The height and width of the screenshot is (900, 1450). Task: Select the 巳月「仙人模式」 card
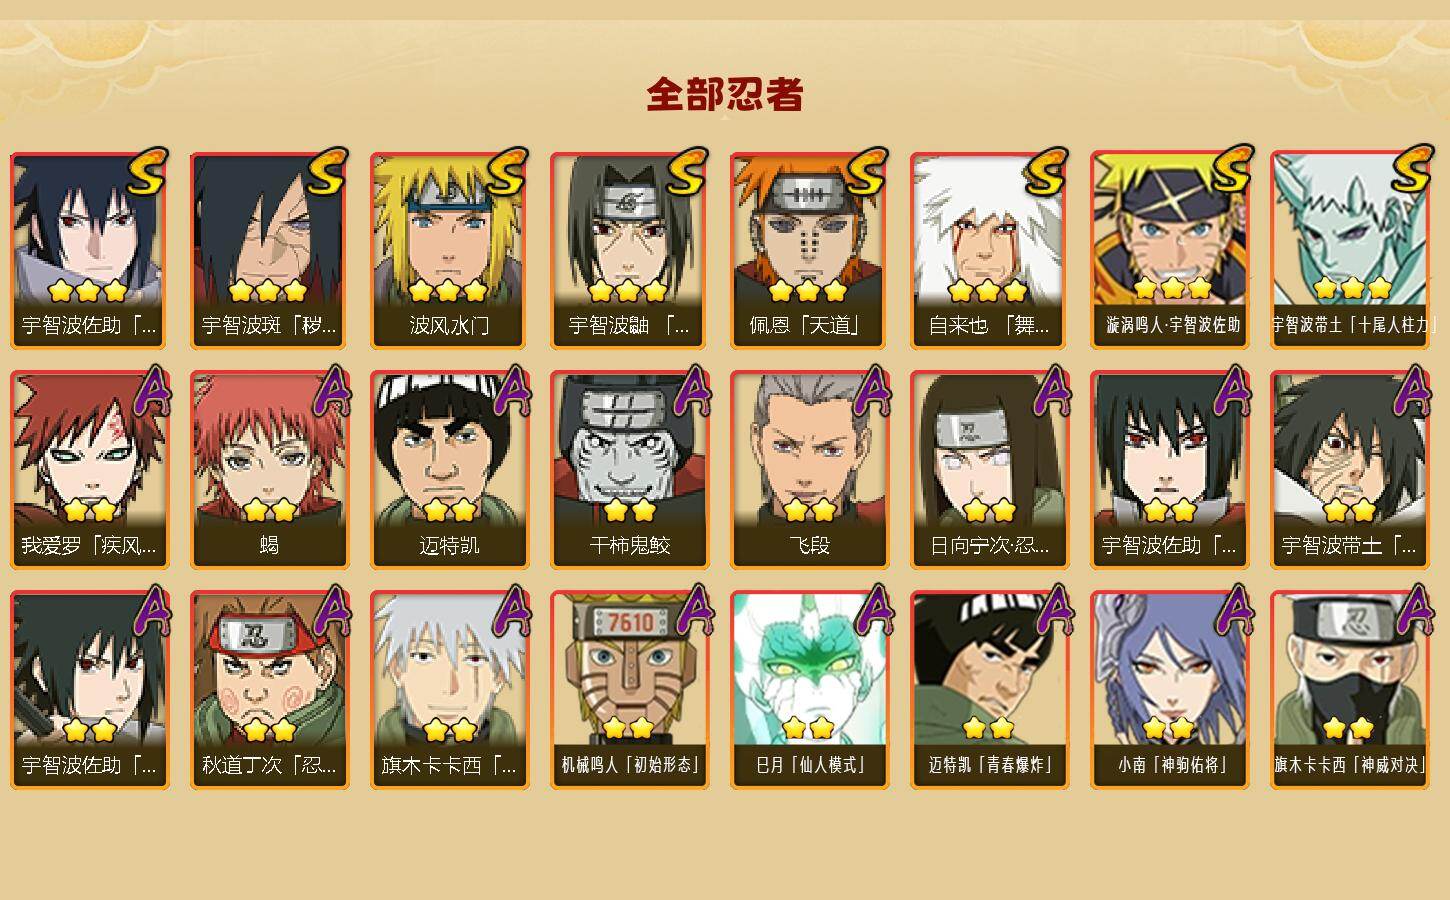tap(809, 690)
